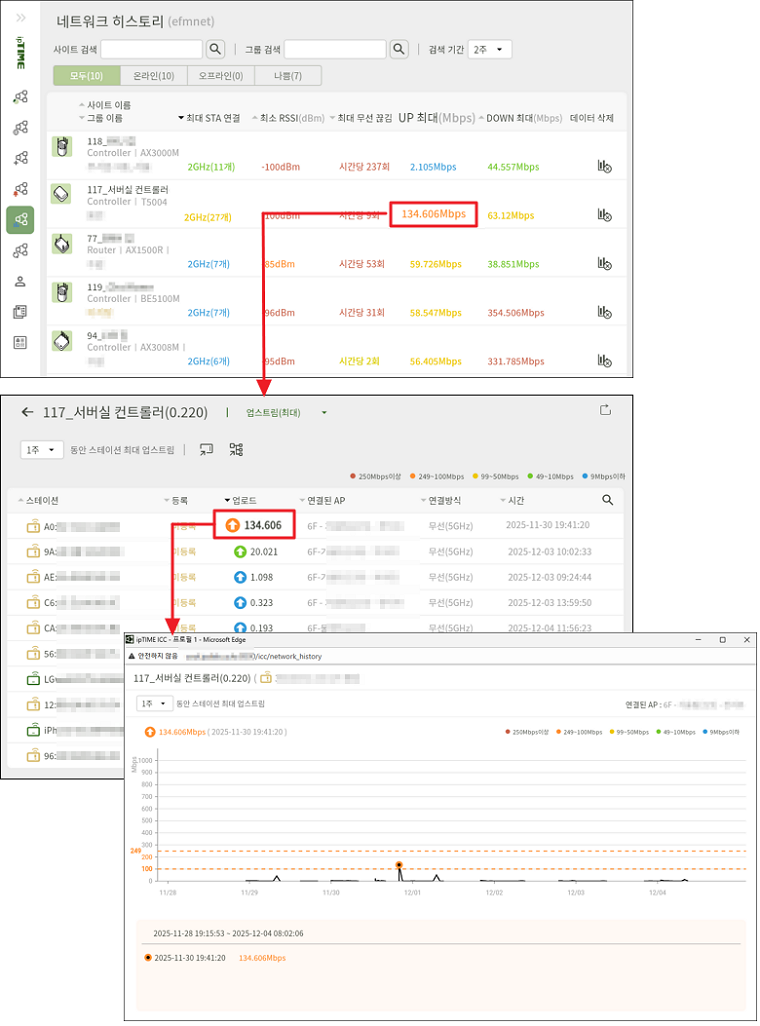Switch to the 나쁨(7) tab
This screenshot has height=1026, width=760.
pyautogui.click(x=287, y=76)
